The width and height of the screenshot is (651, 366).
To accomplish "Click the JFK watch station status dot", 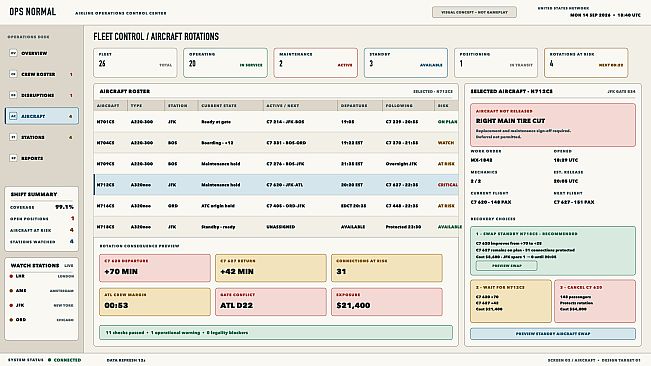I will click(11, 305).
